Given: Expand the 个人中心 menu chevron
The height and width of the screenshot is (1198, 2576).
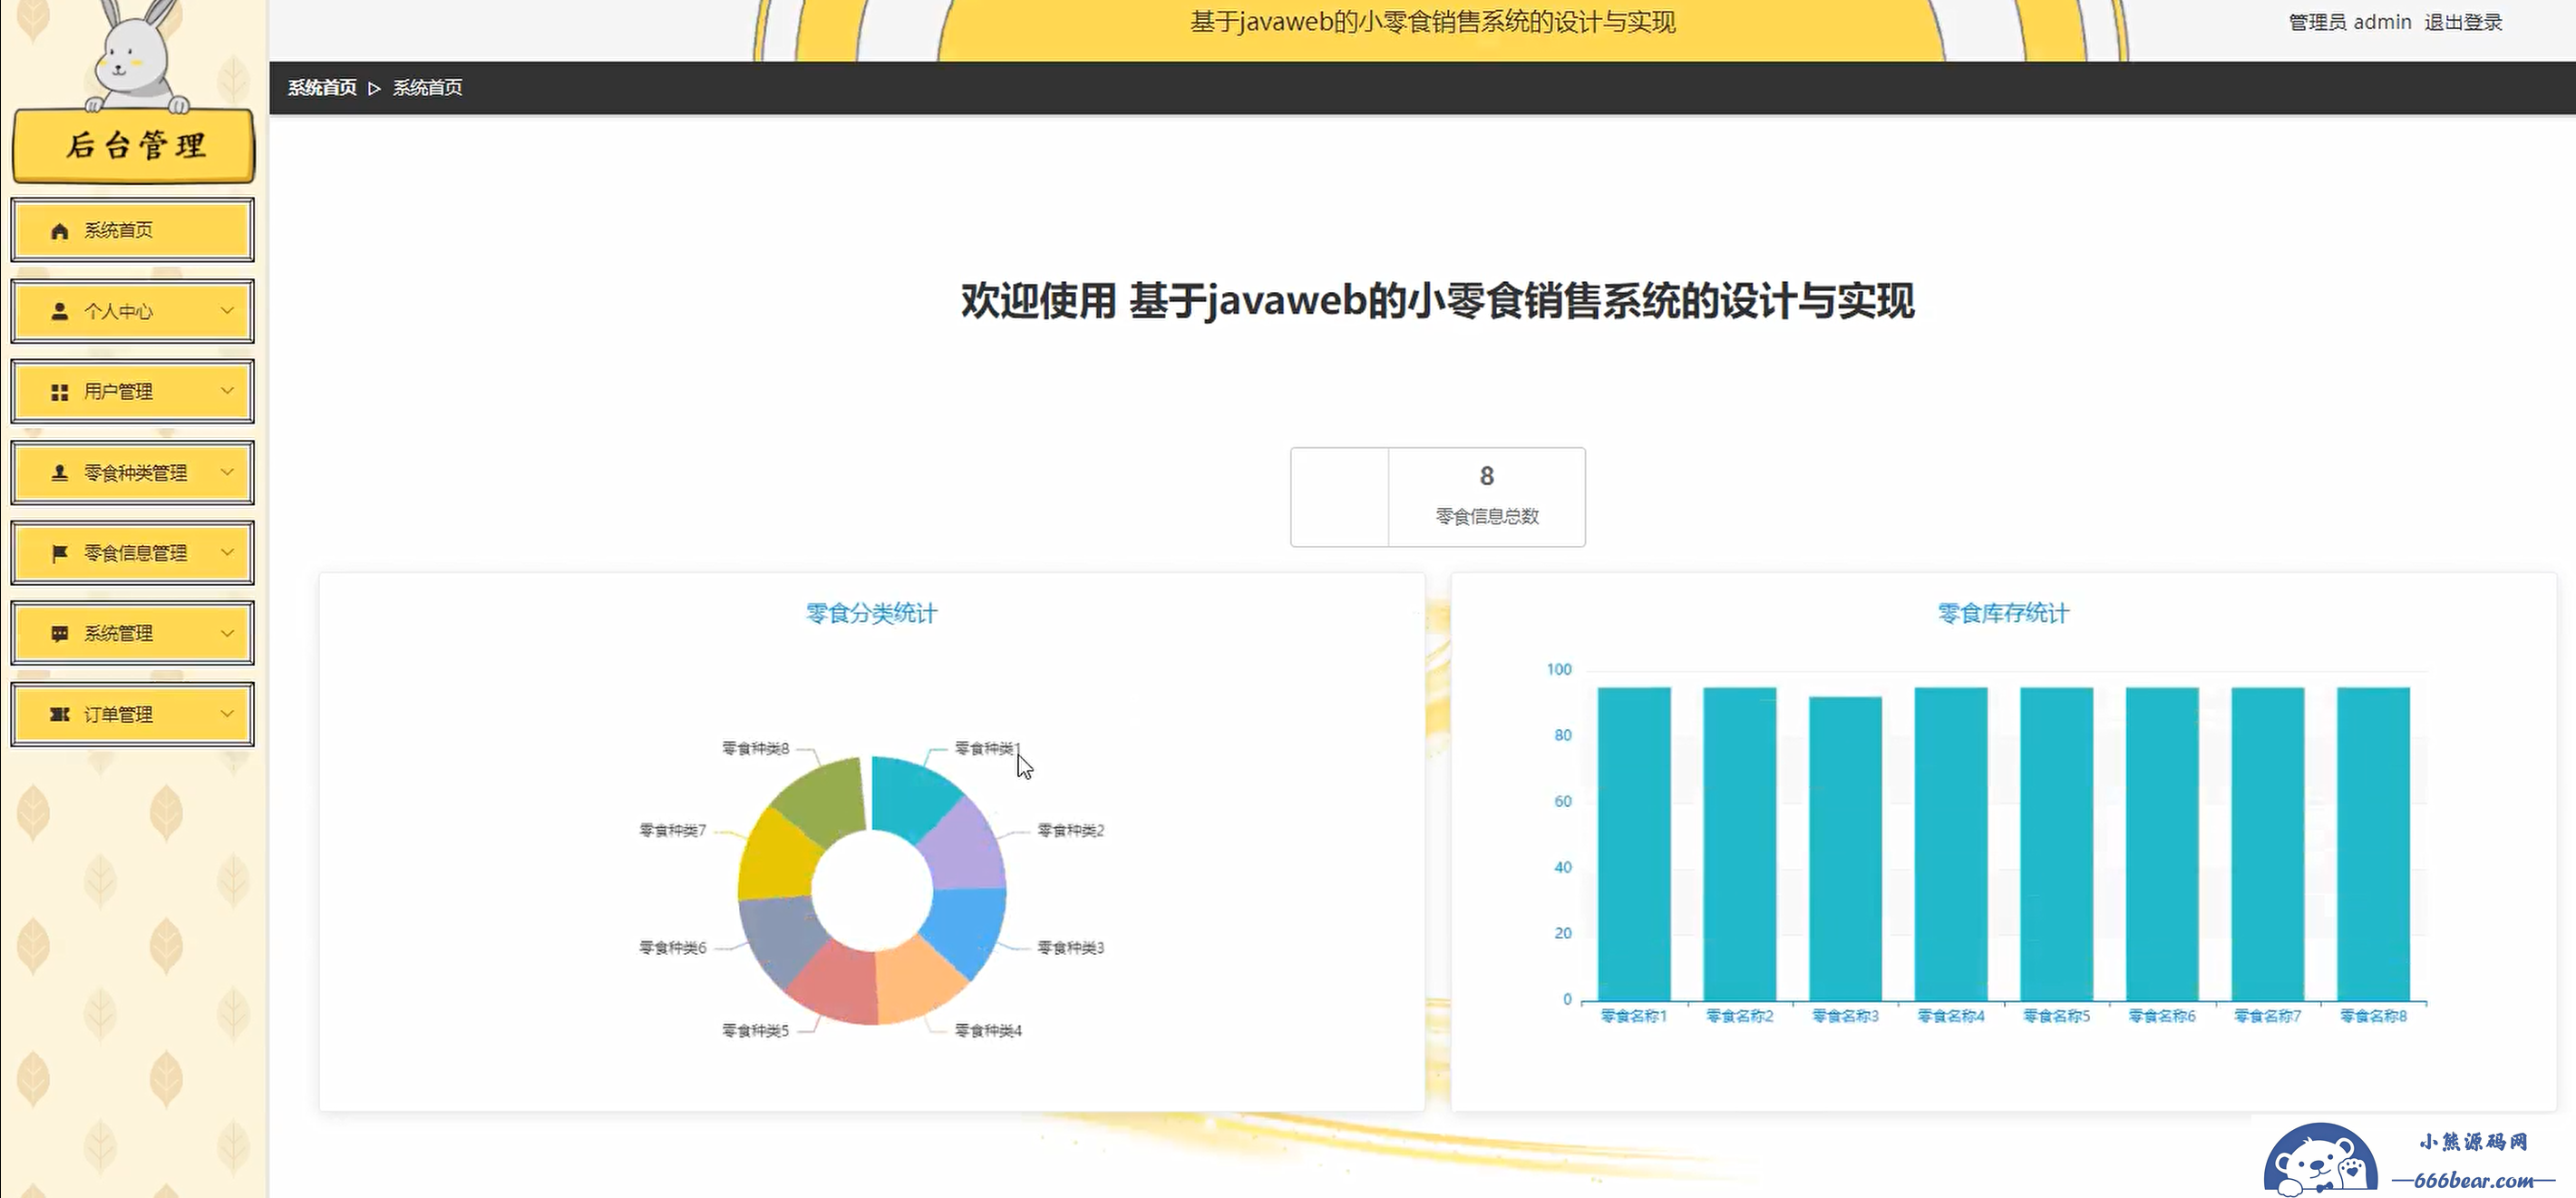Looking at the screenshot, I should [x=227, y=311].
